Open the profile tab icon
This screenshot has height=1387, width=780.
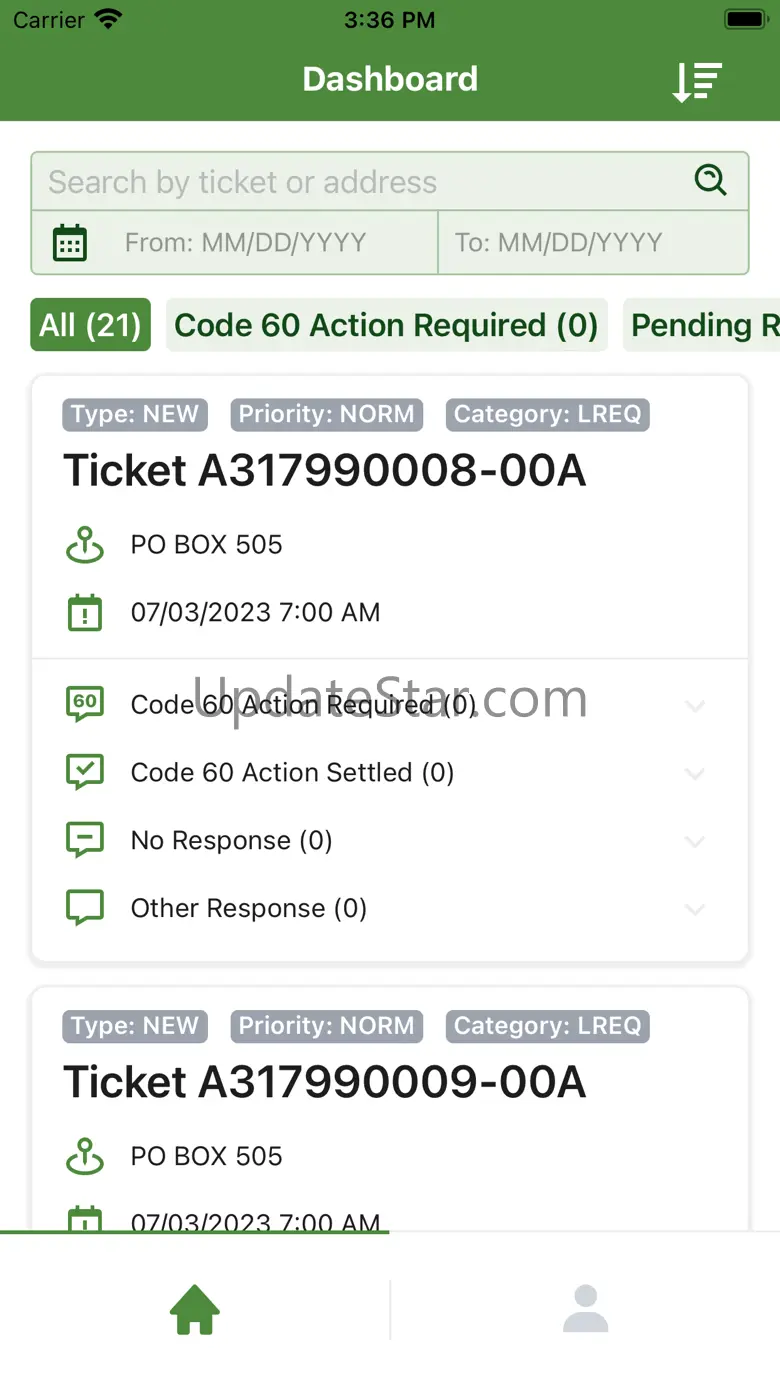[585, 1309]
